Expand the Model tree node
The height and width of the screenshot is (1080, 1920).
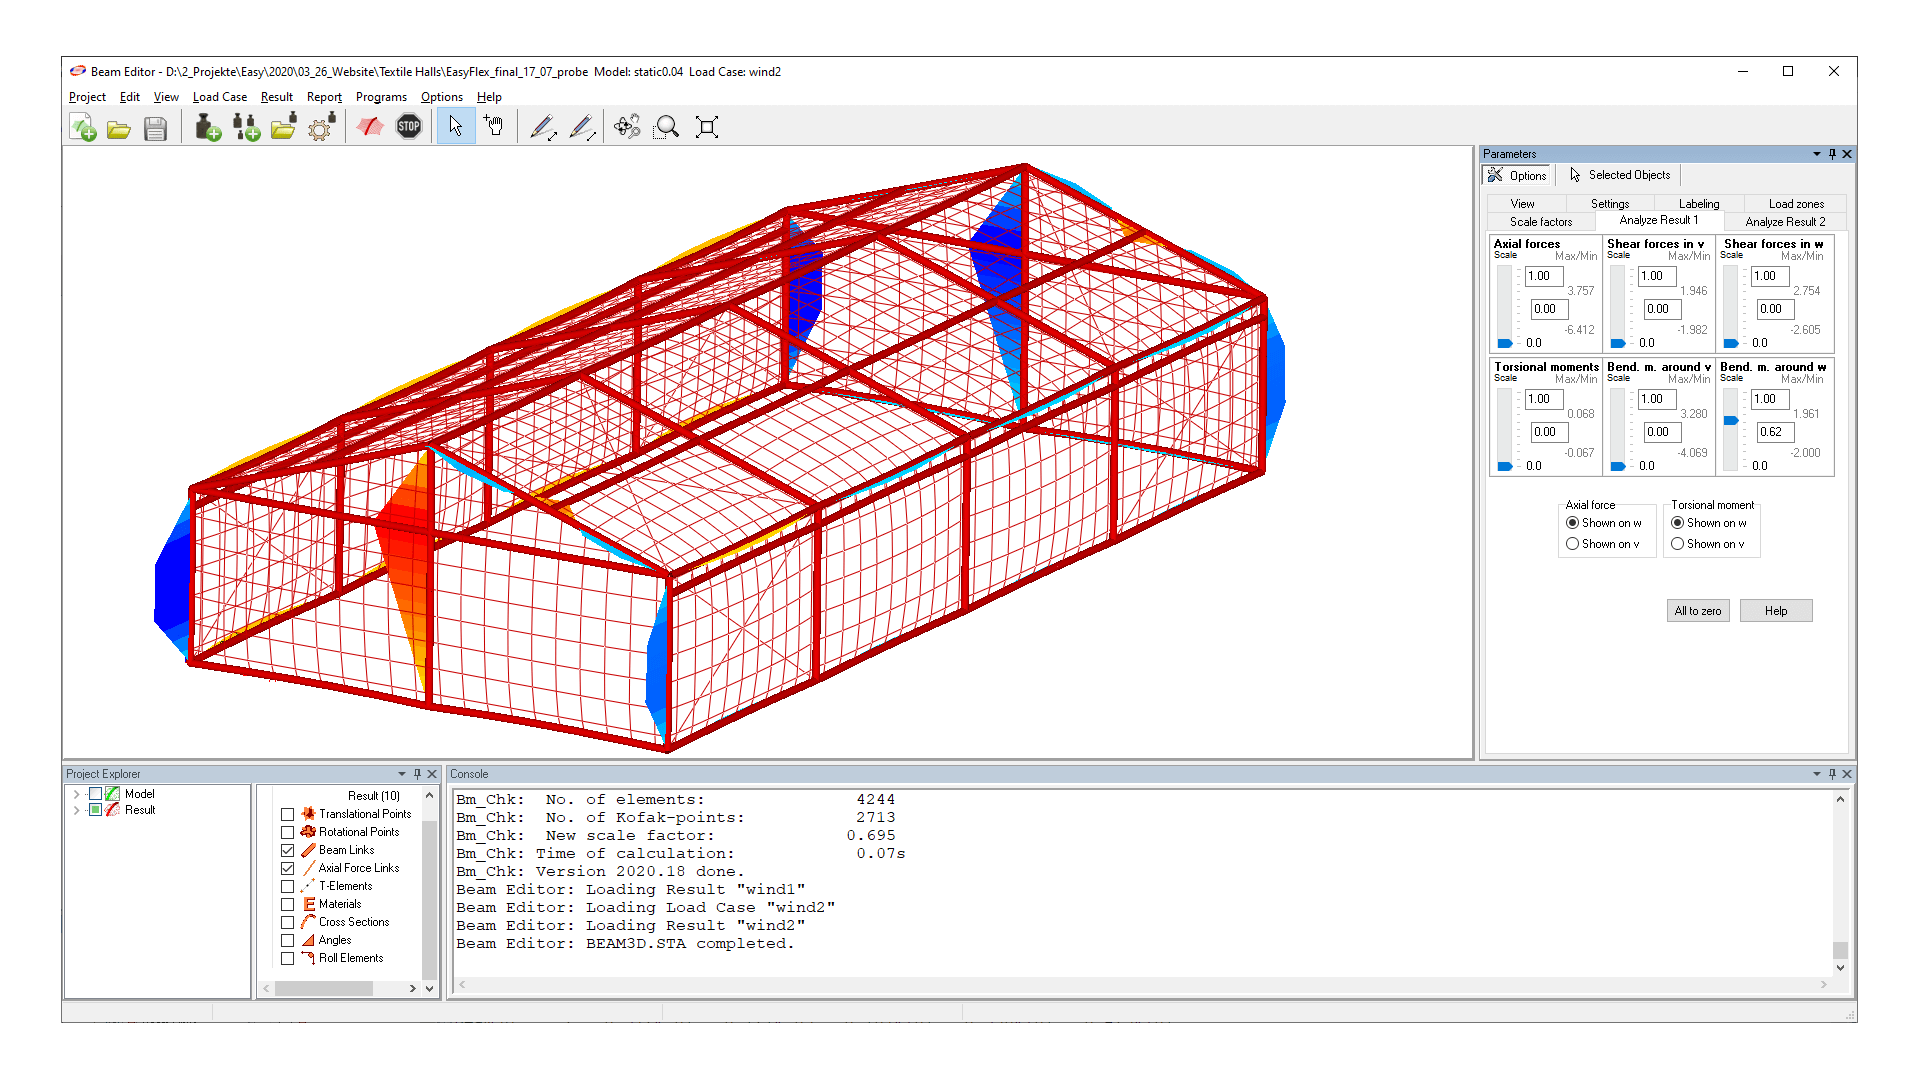pyautogui.click(x=76, y=794)
